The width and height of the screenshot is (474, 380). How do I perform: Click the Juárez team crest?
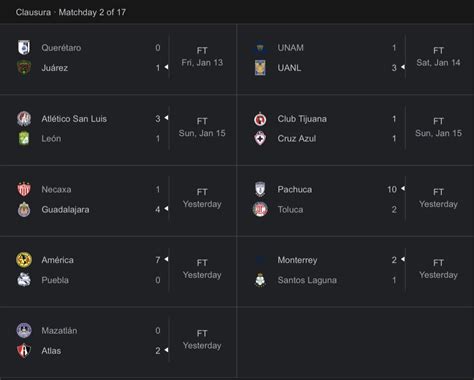24,68
